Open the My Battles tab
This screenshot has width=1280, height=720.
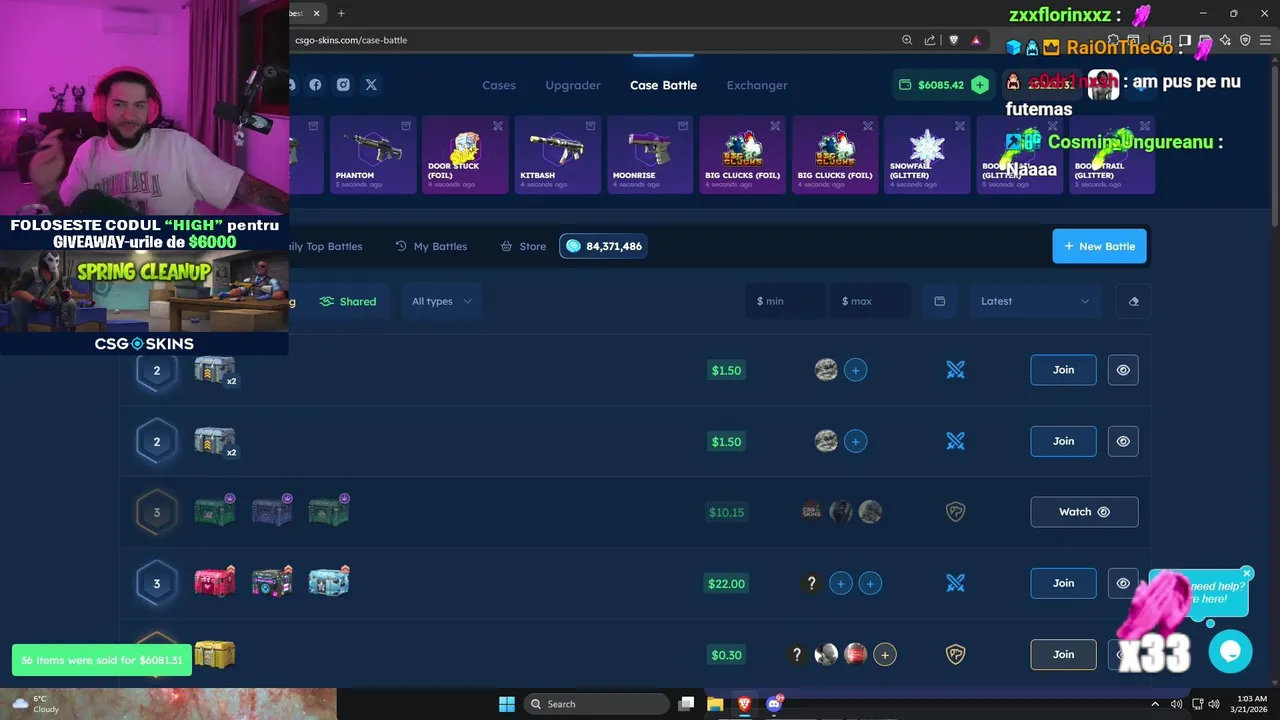431,246
